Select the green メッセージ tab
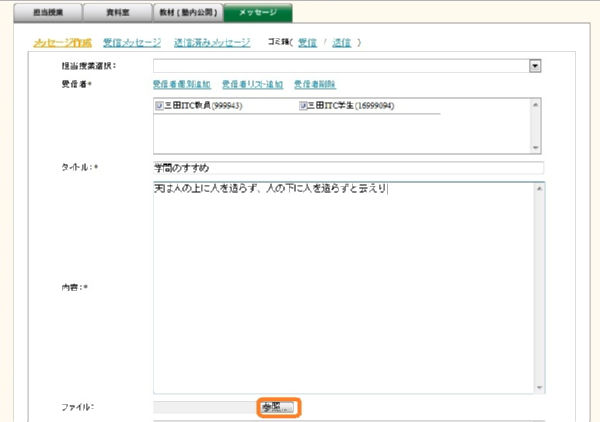This screenshot has width=600, height=422. tap(257, 13)
